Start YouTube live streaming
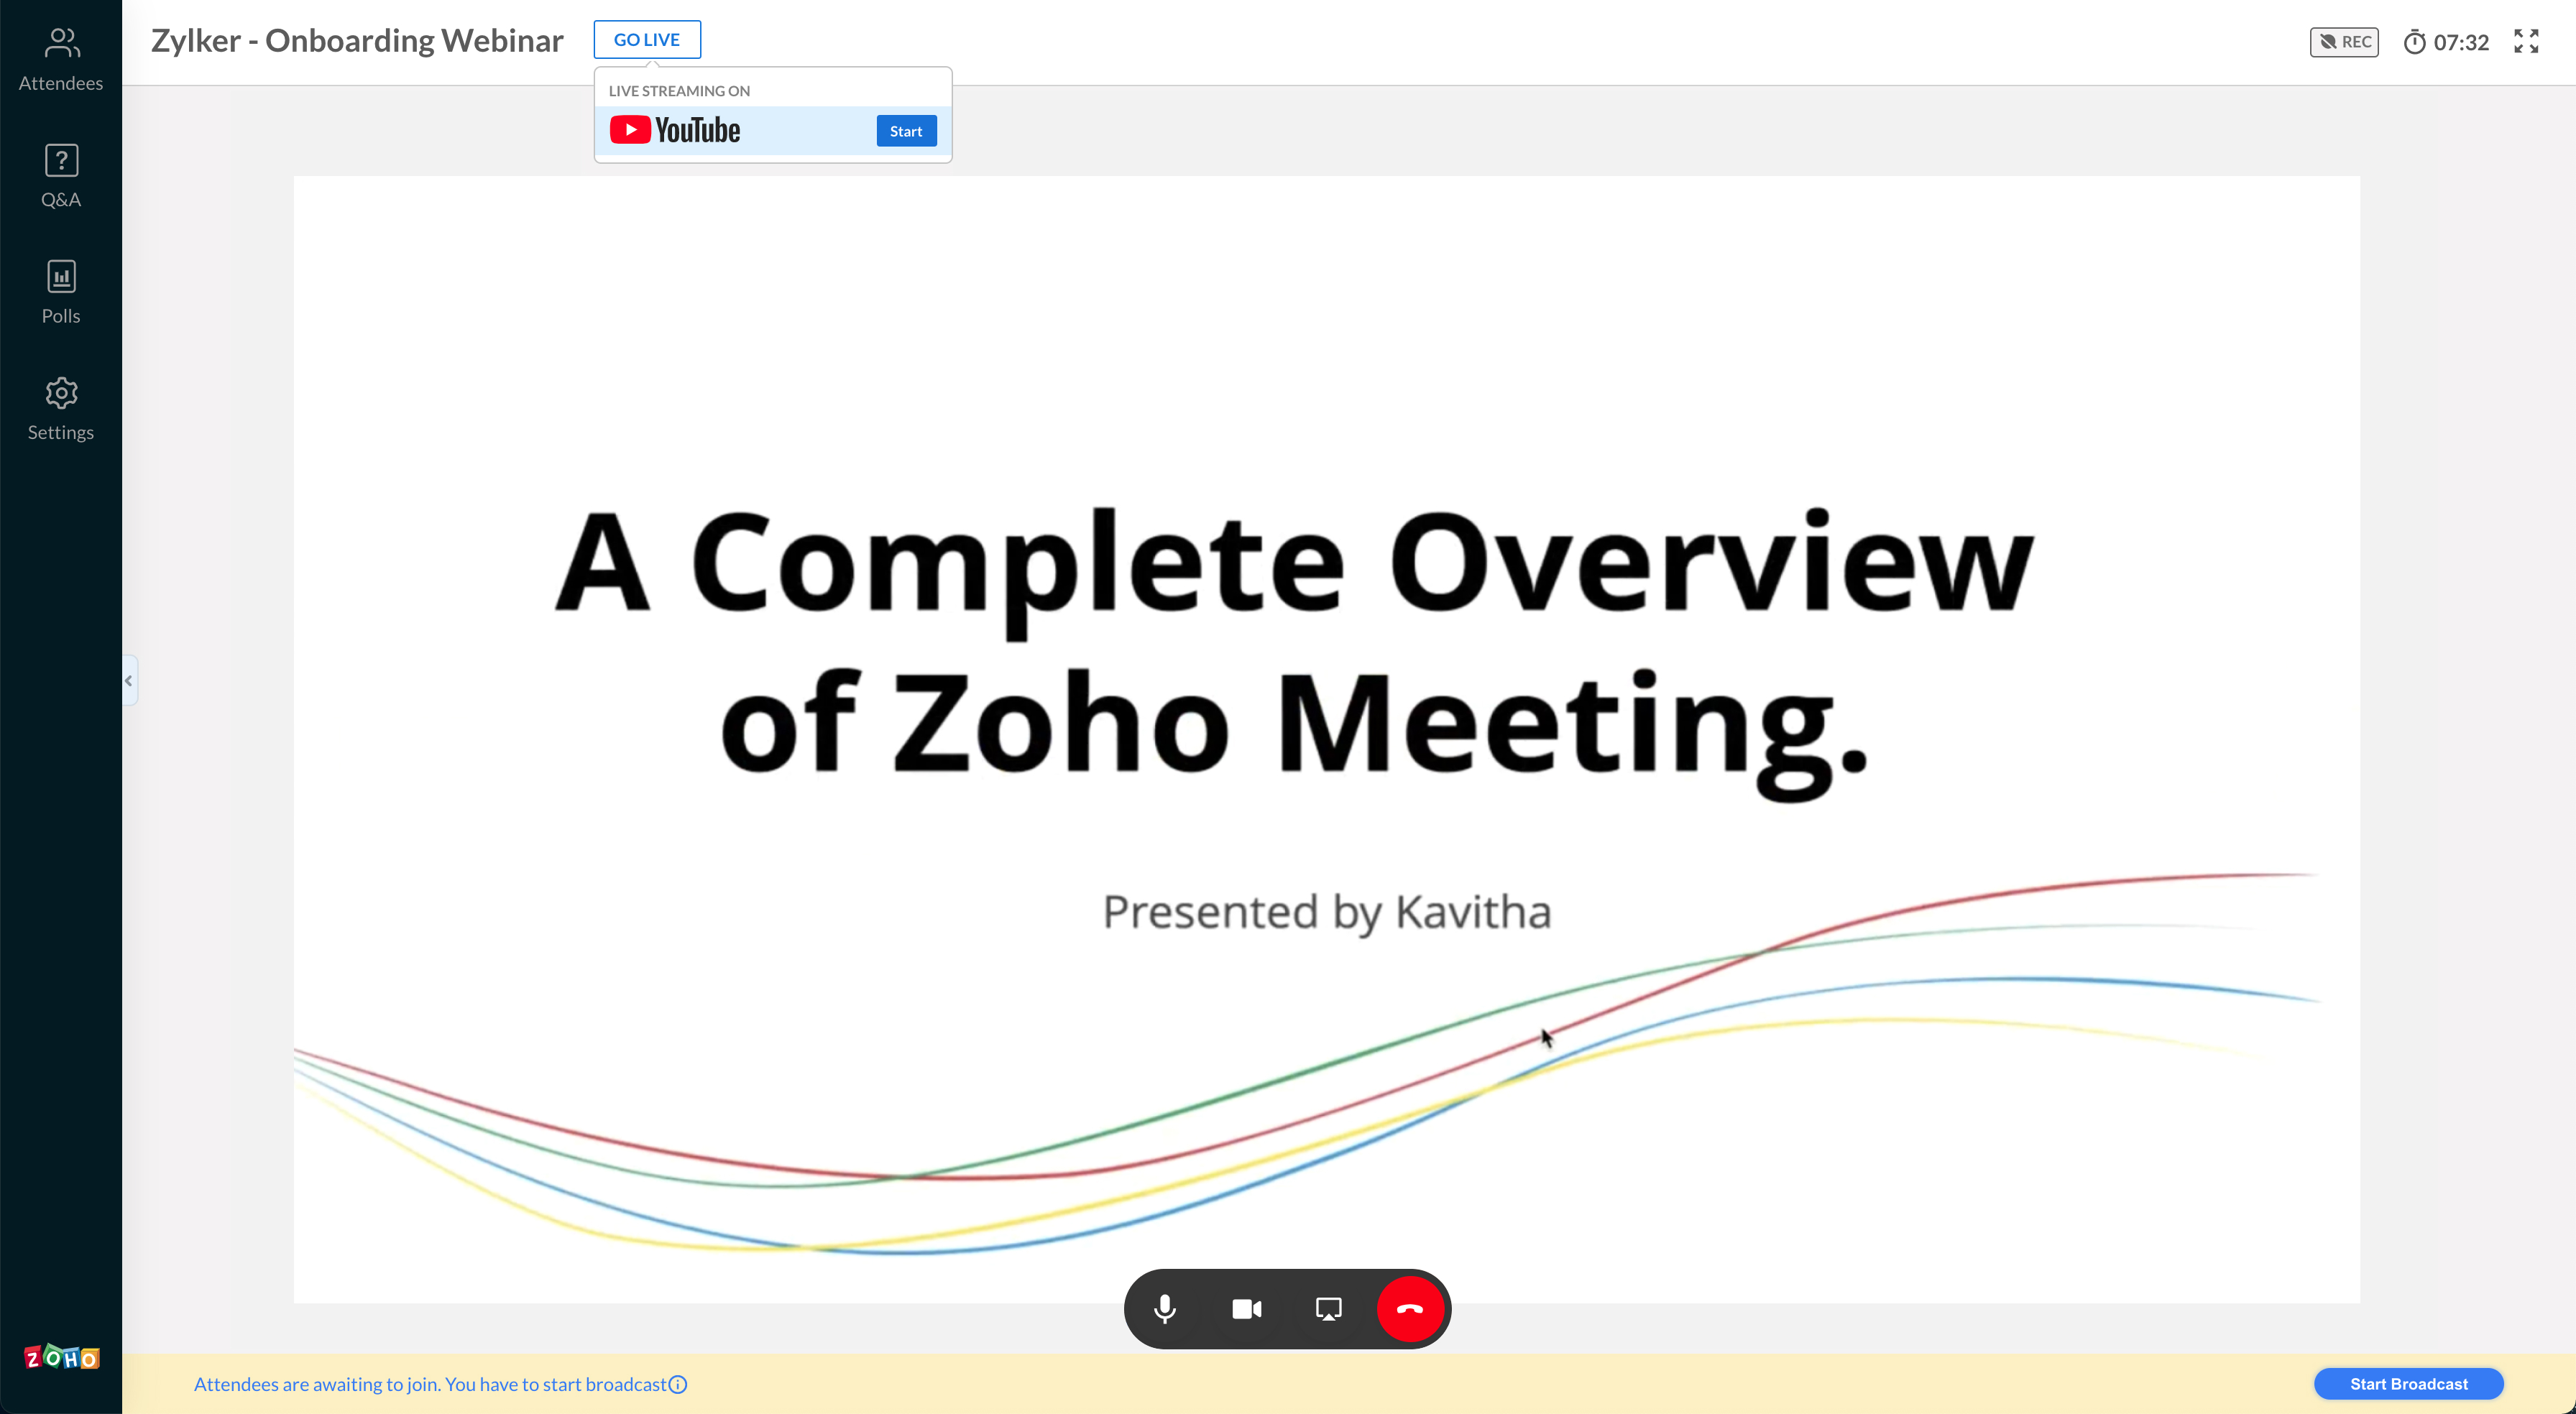Image resolution: width=2576 pixels, height=1414 pixels. coord(906,131)
